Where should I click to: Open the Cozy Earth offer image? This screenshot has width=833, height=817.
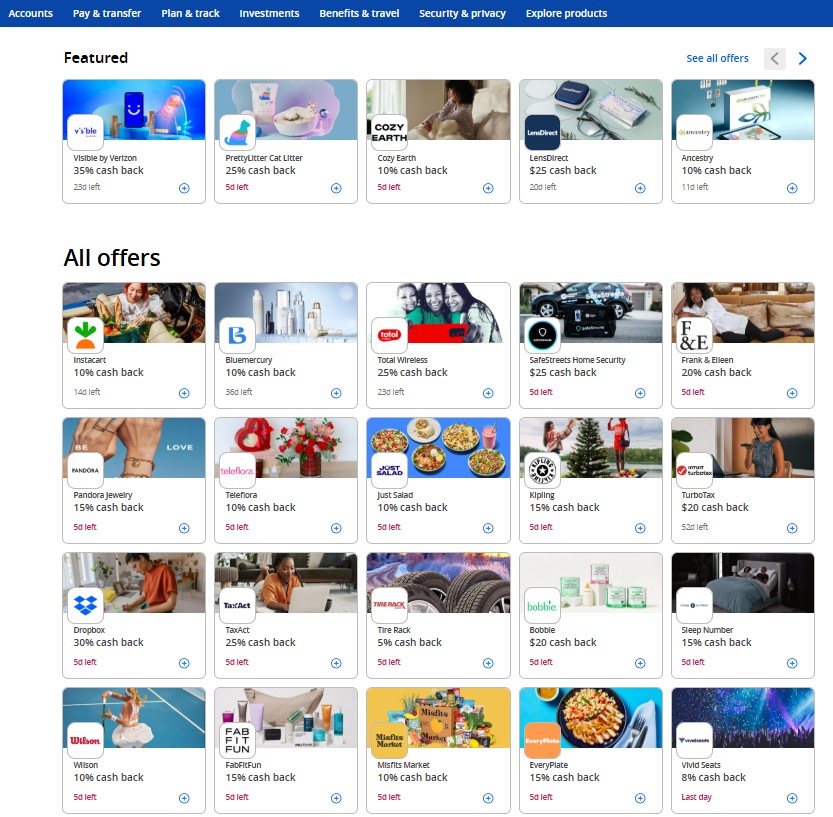[438, 110]
